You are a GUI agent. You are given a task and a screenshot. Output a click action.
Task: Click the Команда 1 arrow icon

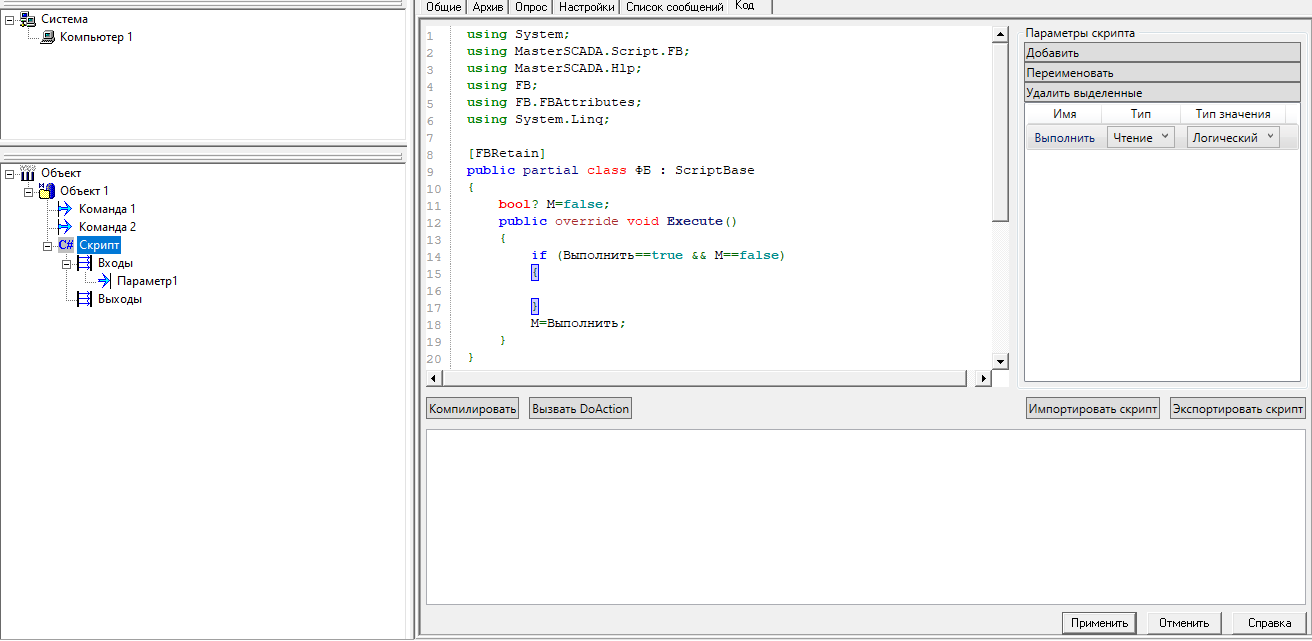pyautogui.click(x=66, y=209)
